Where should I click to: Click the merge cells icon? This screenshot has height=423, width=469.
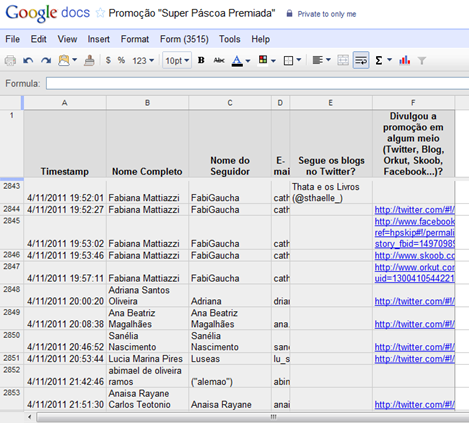pyautogui.click(x=343, y=60)
